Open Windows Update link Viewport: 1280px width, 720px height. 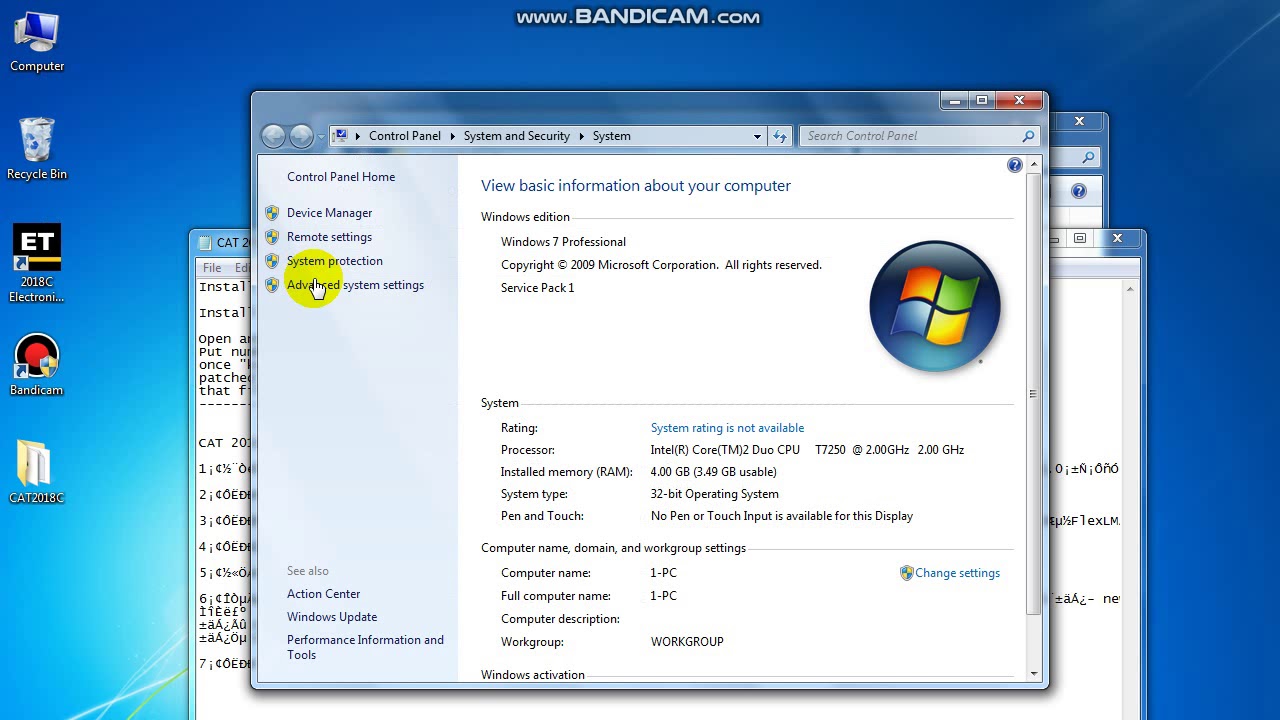tap(332, 617)
